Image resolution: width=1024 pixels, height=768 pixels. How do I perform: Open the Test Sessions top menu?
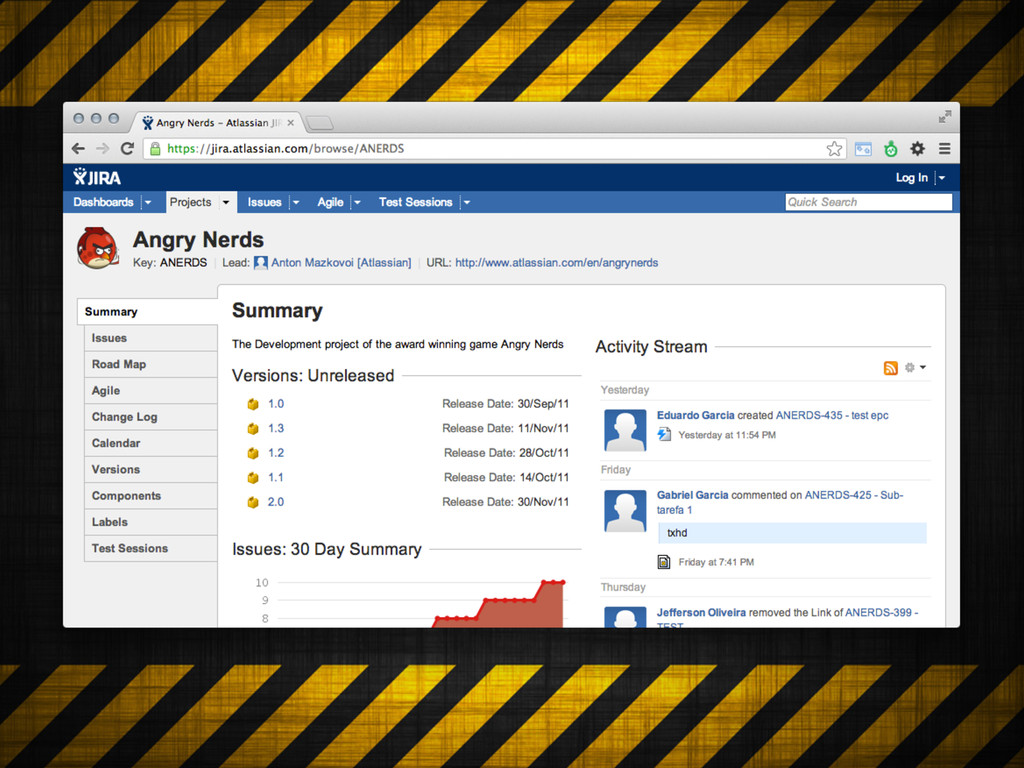point(415,202)
